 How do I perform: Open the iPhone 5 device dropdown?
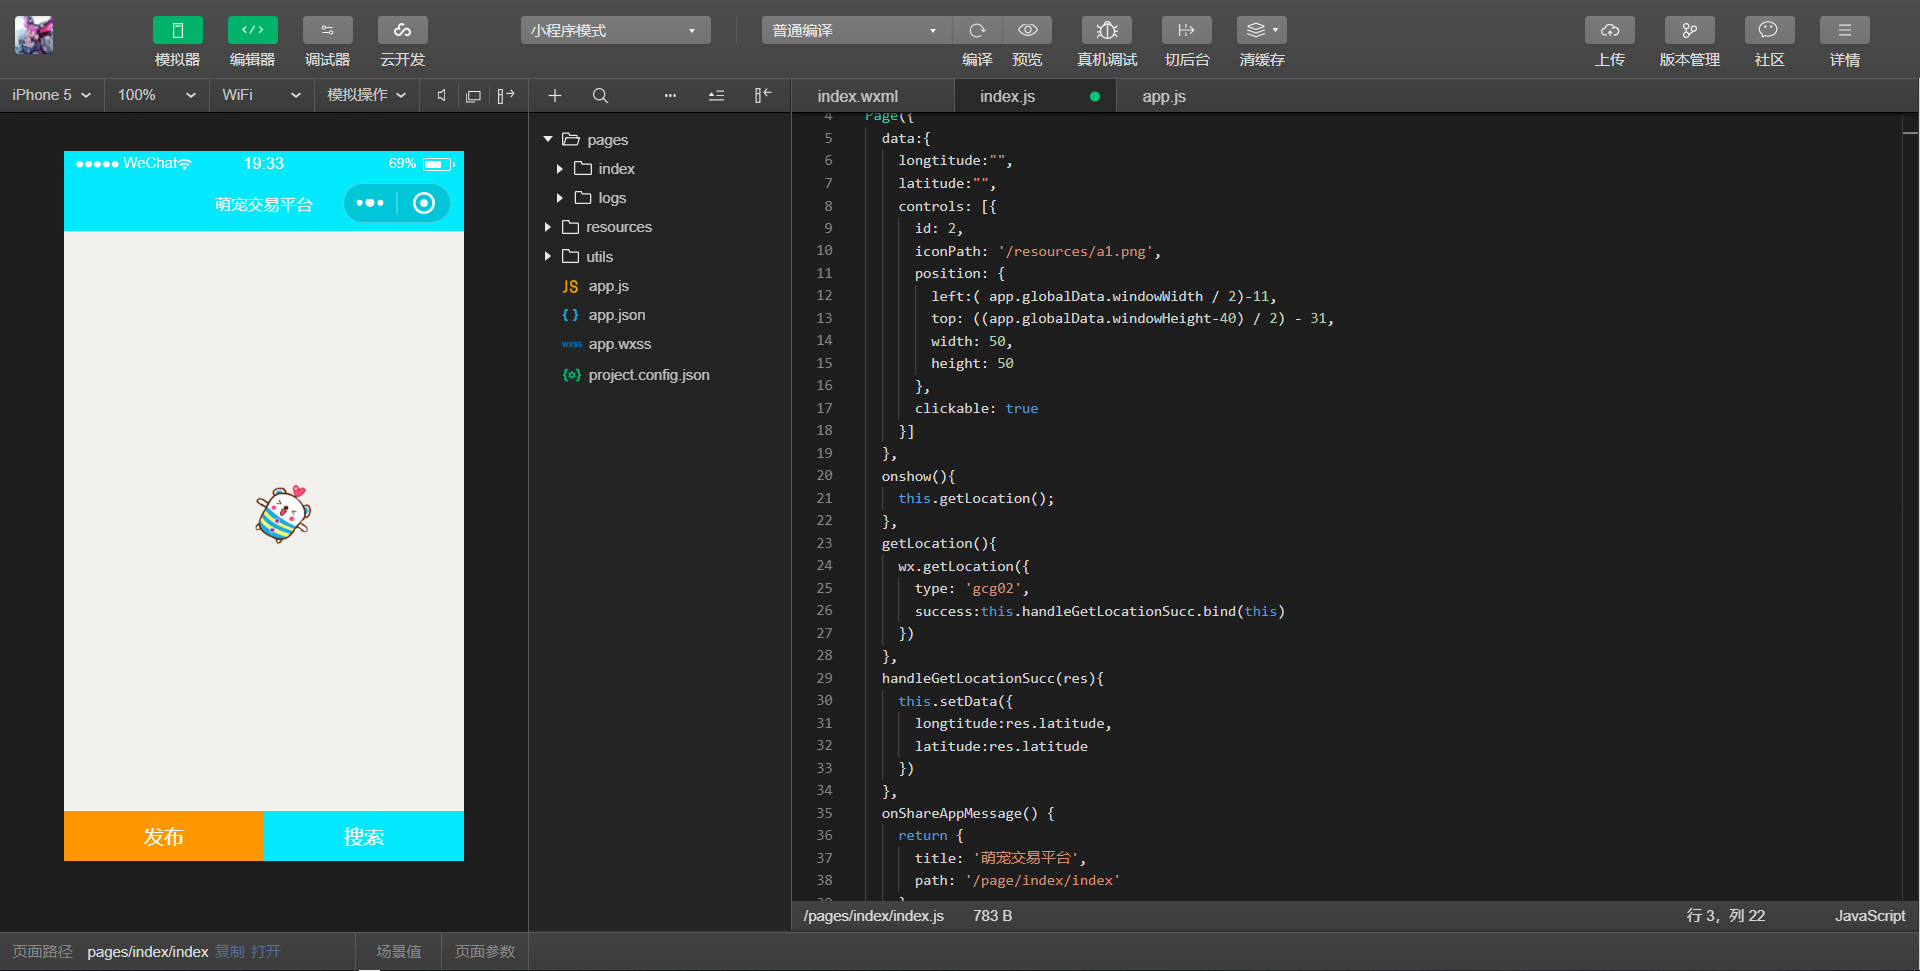[x=51, y=95]
